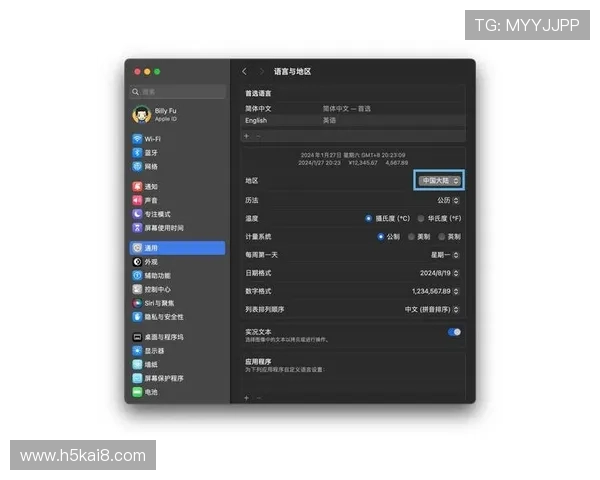Click the red close window button
Image resolution: width=600 pixels, height=480 pixels.
point(137,72)
